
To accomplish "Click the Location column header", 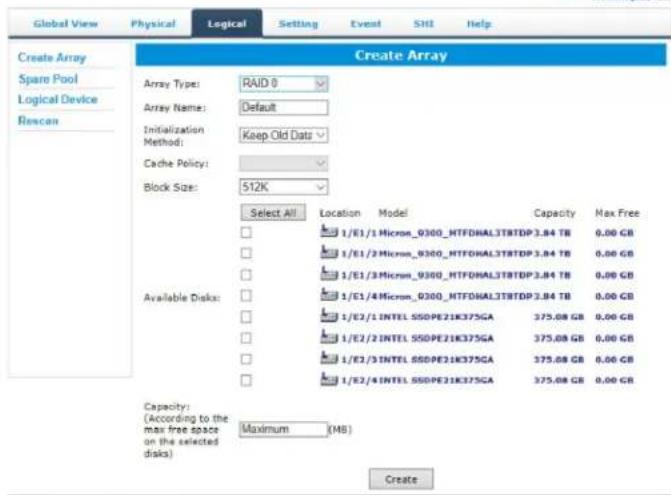I will pos(340,213).
